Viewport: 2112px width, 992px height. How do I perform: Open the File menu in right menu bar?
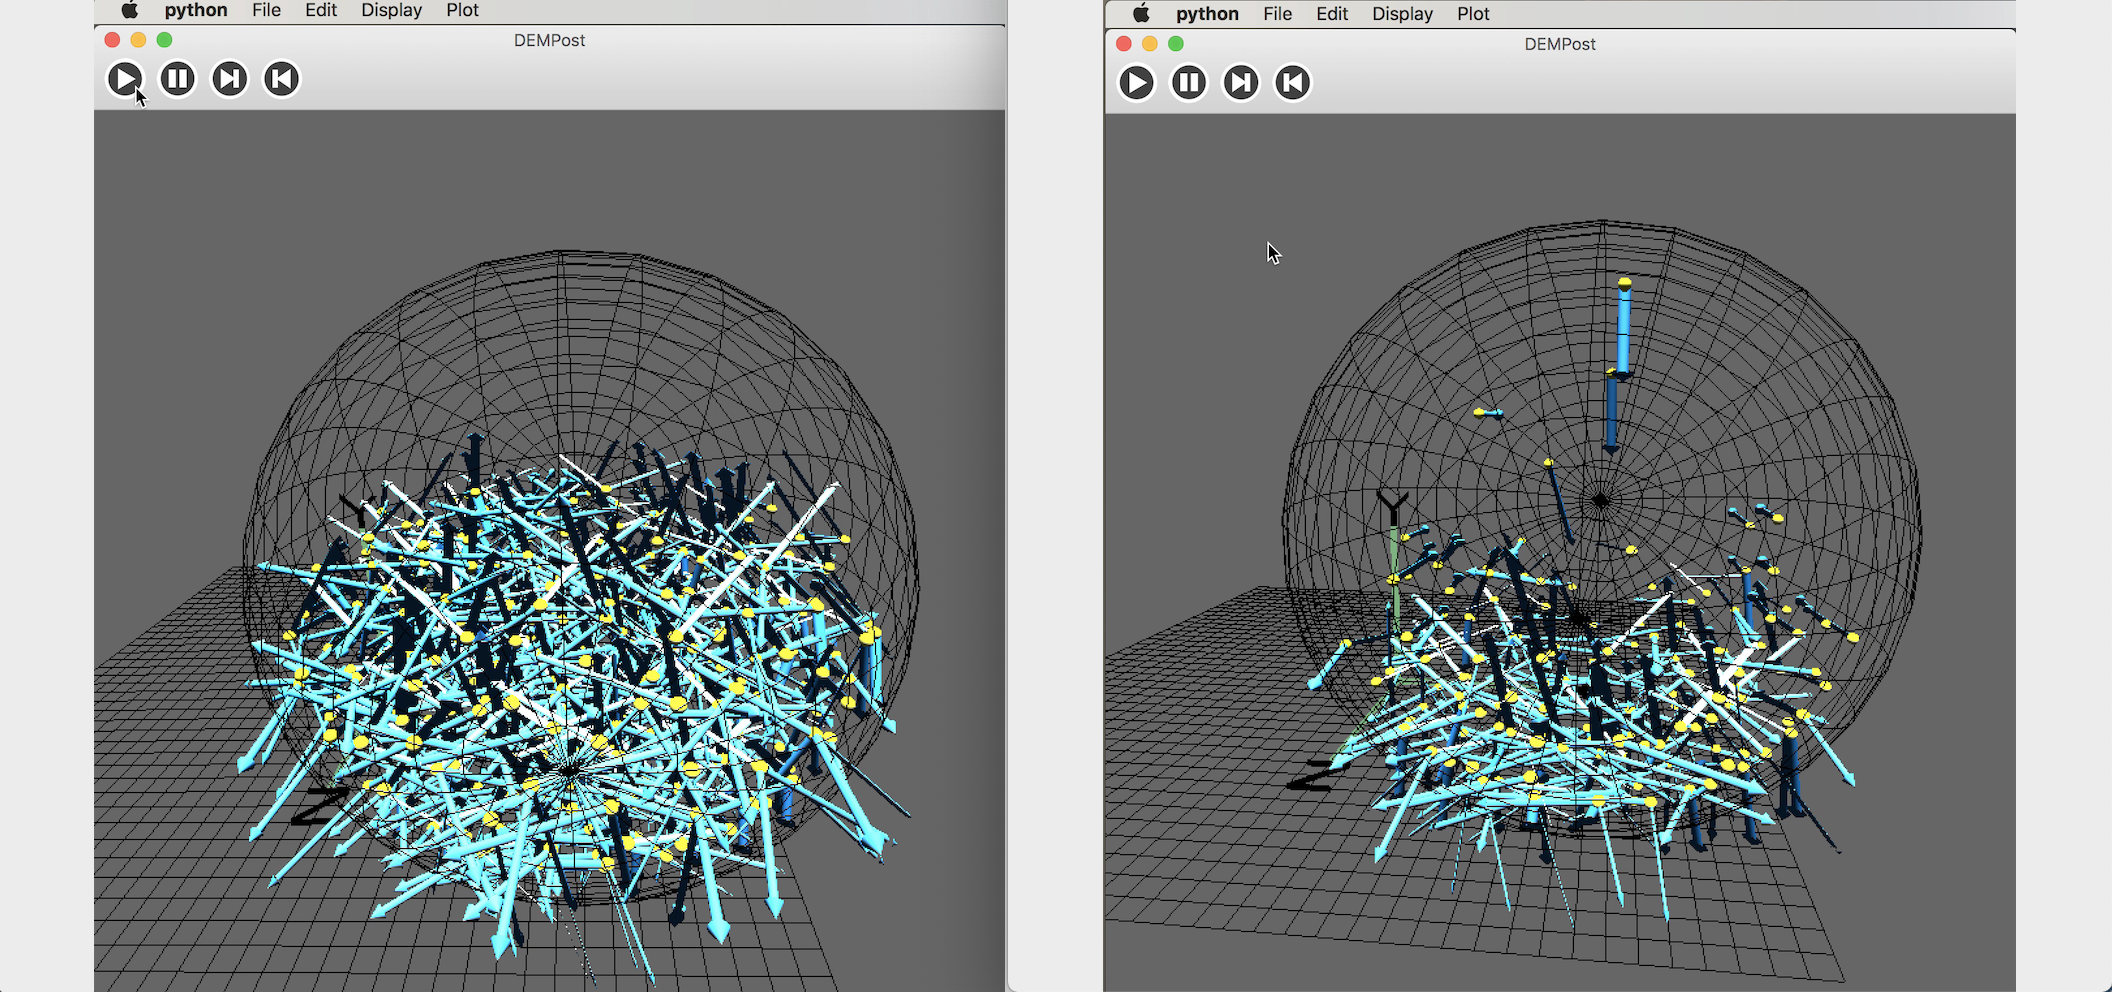(x=1277, y=14)
